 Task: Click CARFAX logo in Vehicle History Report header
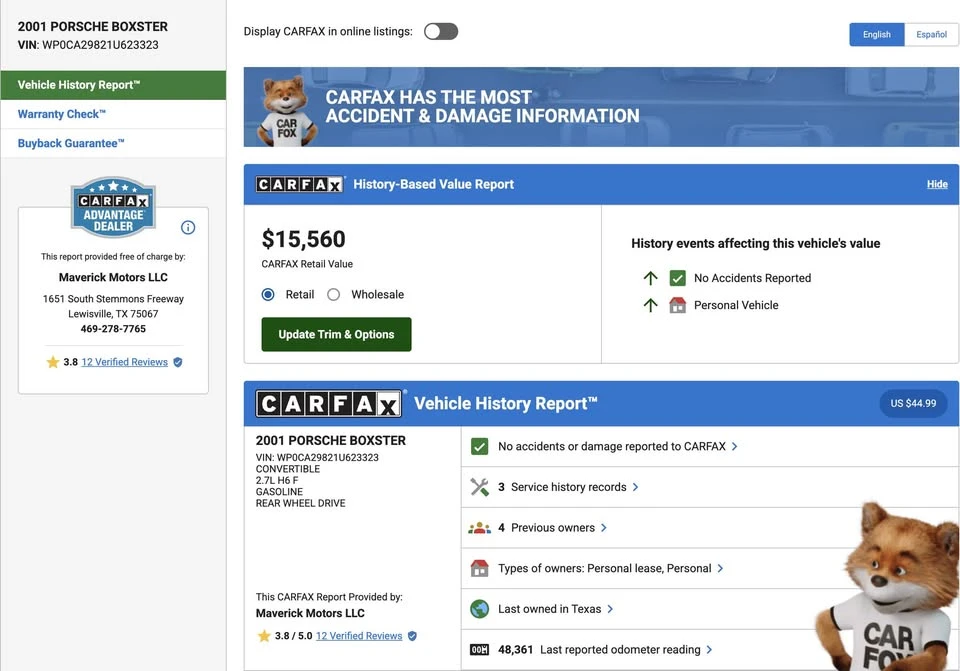point(329,403)
